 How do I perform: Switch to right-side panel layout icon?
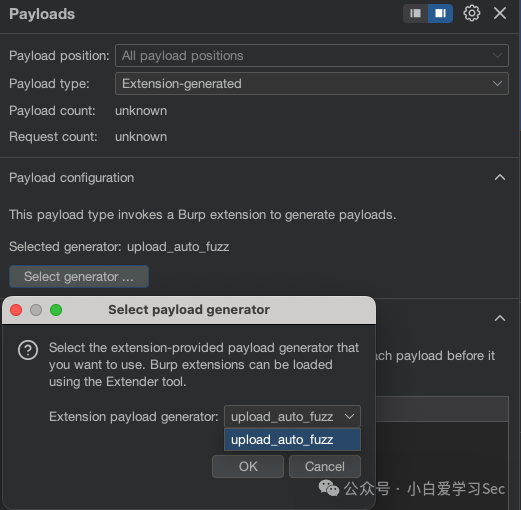coord(440,13)
